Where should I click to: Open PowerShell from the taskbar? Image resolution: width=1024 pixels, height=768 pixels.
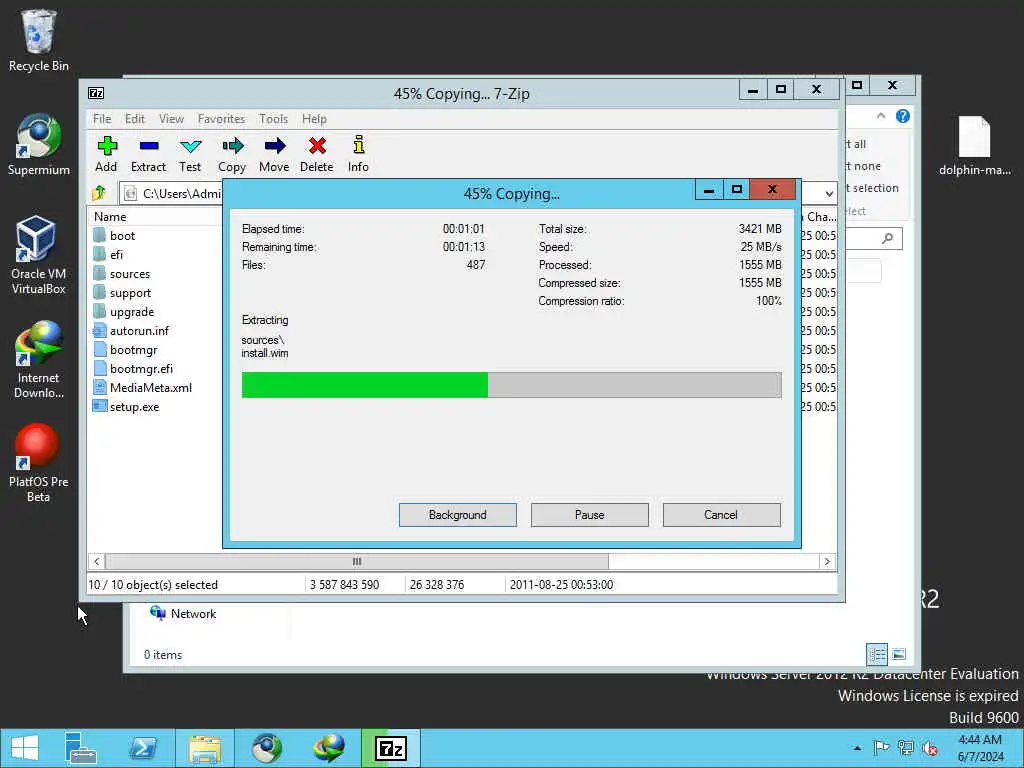tap(143, 748)
